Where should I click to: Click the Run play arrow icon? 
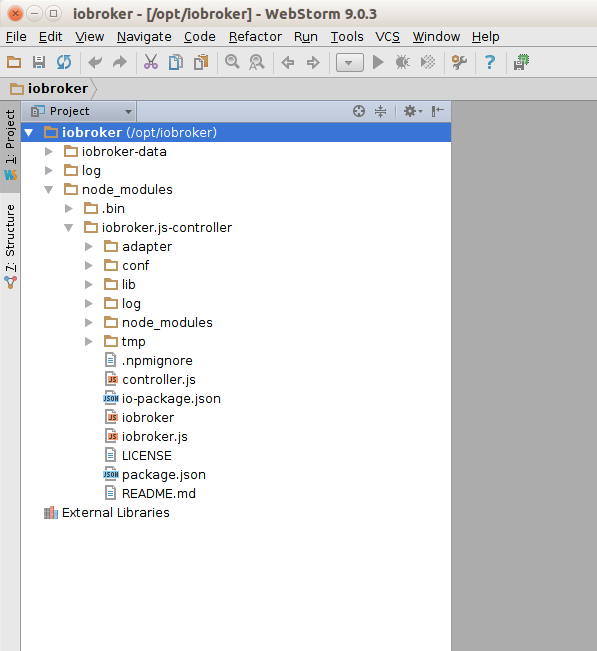pos(378,62)
